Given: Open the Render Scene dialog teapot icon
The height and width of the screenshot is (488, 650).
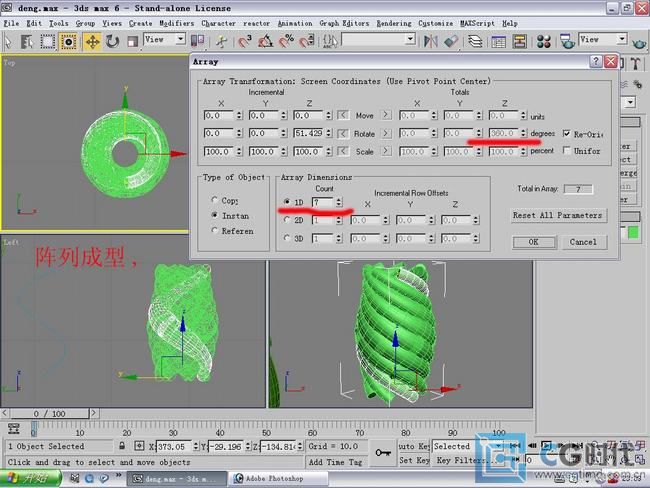Looking at the screenshot, I should (566, 41).
